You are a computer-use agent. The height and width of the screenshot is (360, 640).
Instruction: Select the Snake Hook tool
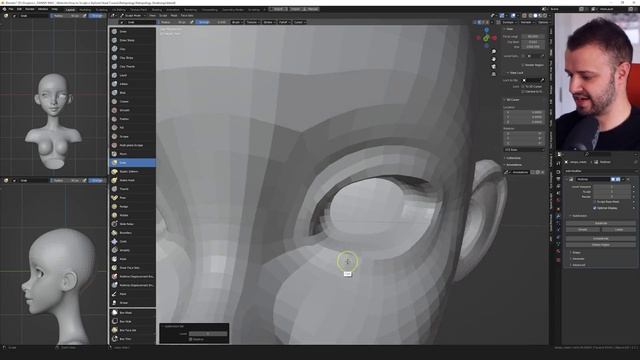[x=132, y=180]
